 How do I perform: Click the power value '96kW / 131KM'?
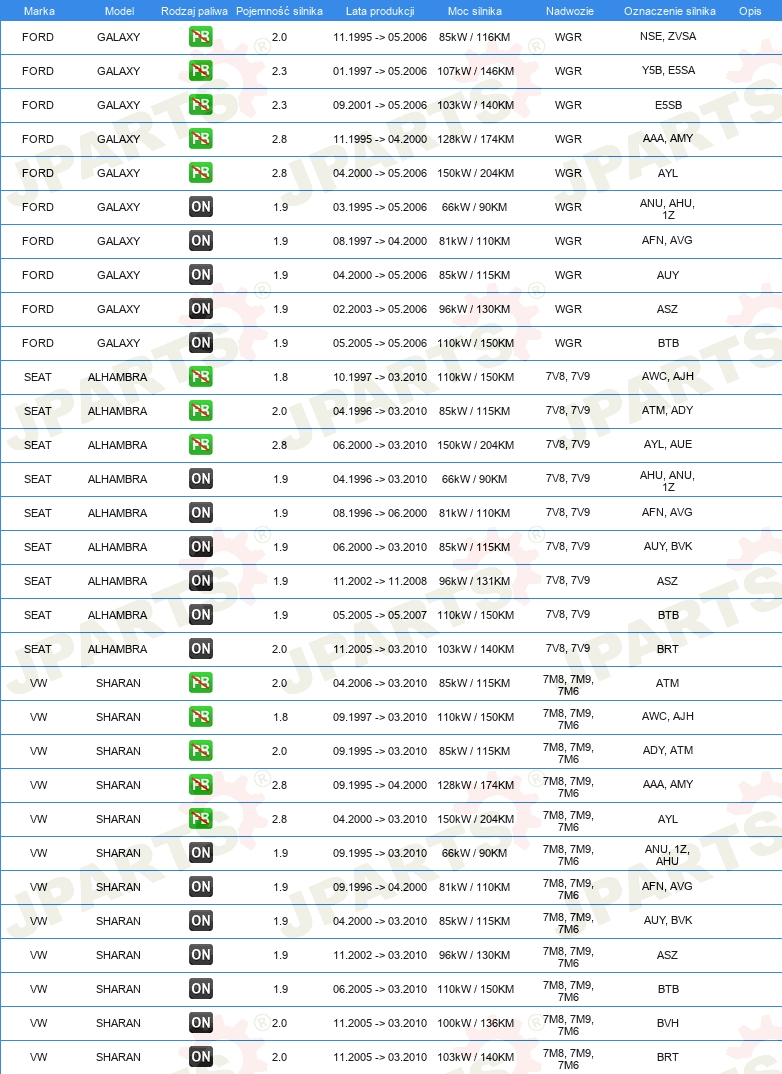pos(475,581)
